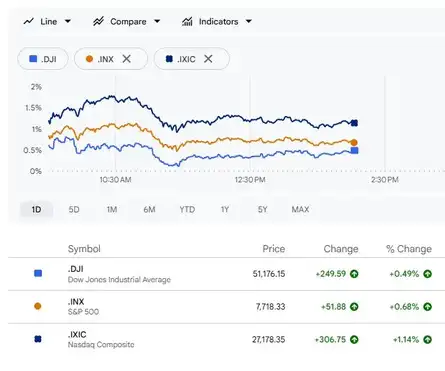Click the orange dot icon in .INX row
Screen dimensions: 445x371
38,306
